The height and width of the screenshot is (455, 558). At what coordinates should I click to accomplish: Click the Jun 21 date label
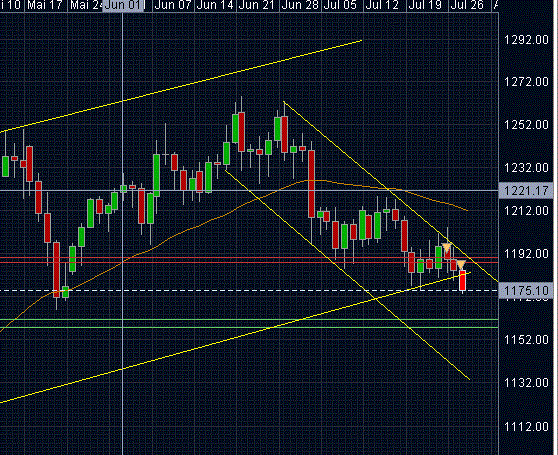click(257, 5)
